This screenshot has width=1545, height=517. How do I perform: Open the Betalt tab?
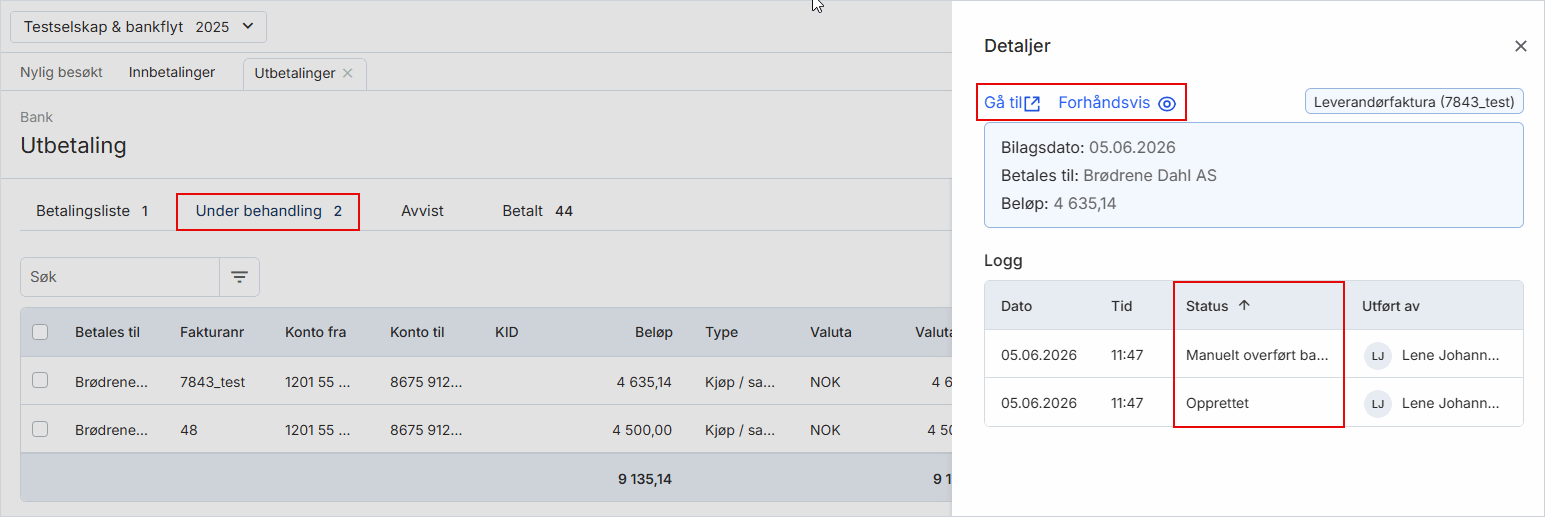537,211
